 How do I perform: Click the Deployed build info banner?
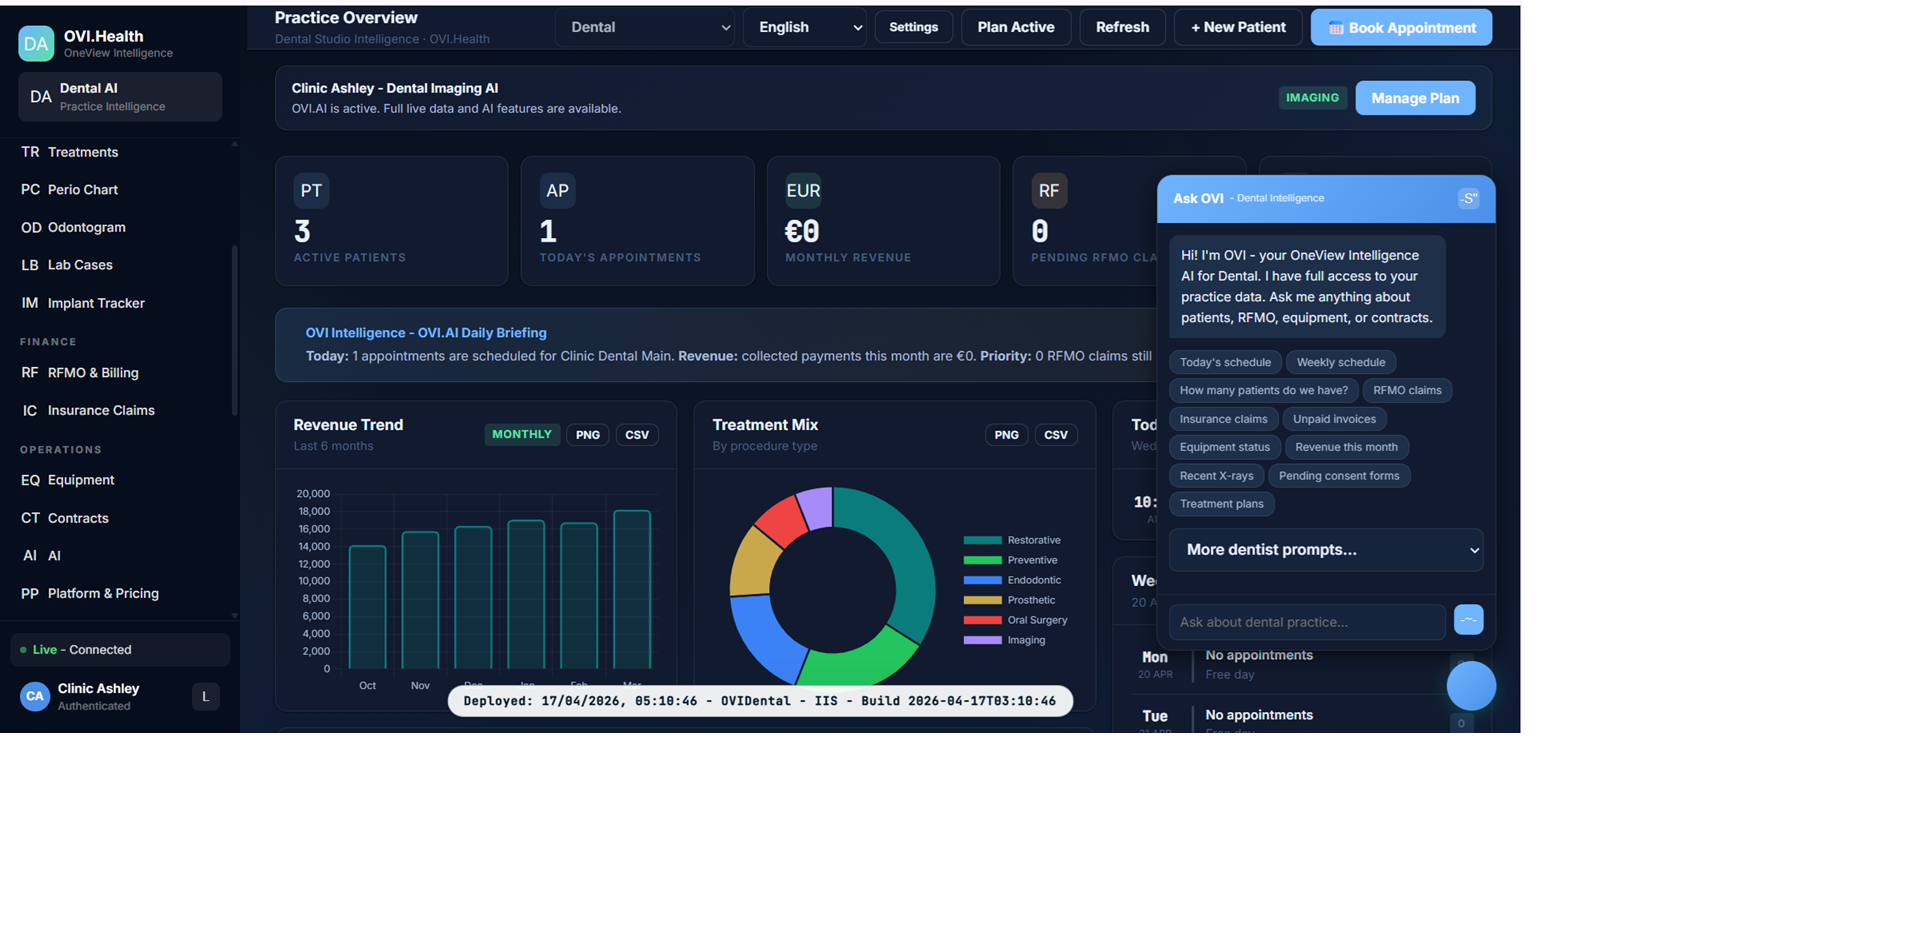[760, 701]
